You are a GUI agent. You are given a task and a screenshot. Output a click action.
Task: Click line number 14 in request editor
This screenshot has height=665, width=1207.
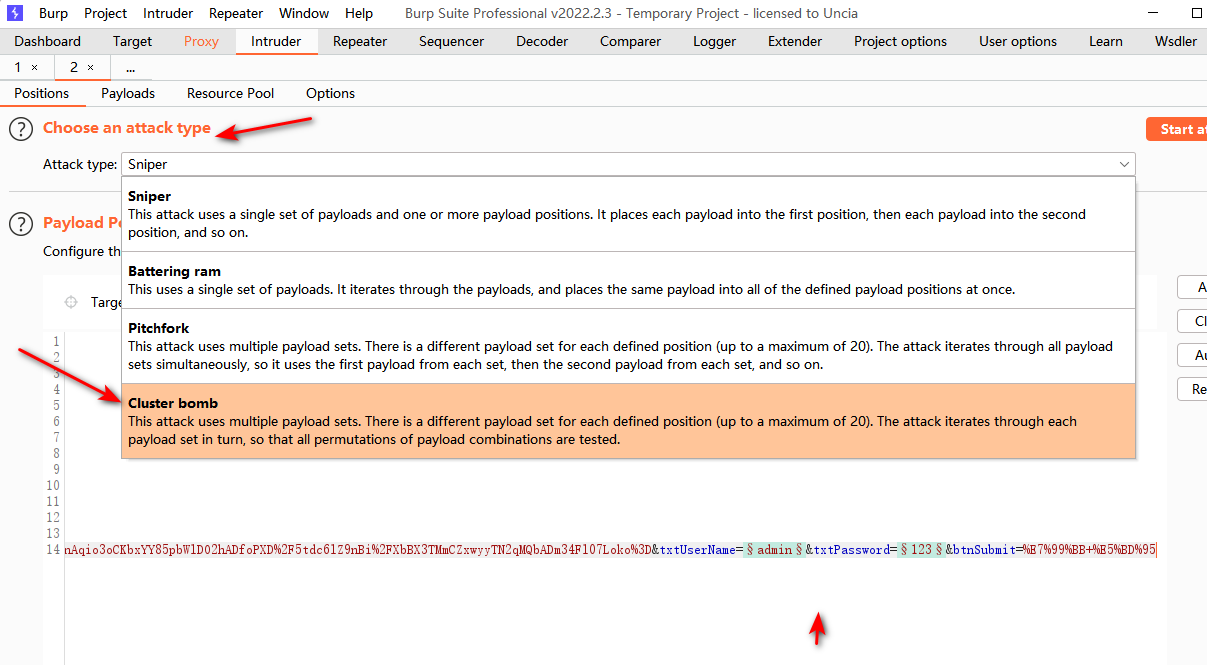tap(53, 550)
